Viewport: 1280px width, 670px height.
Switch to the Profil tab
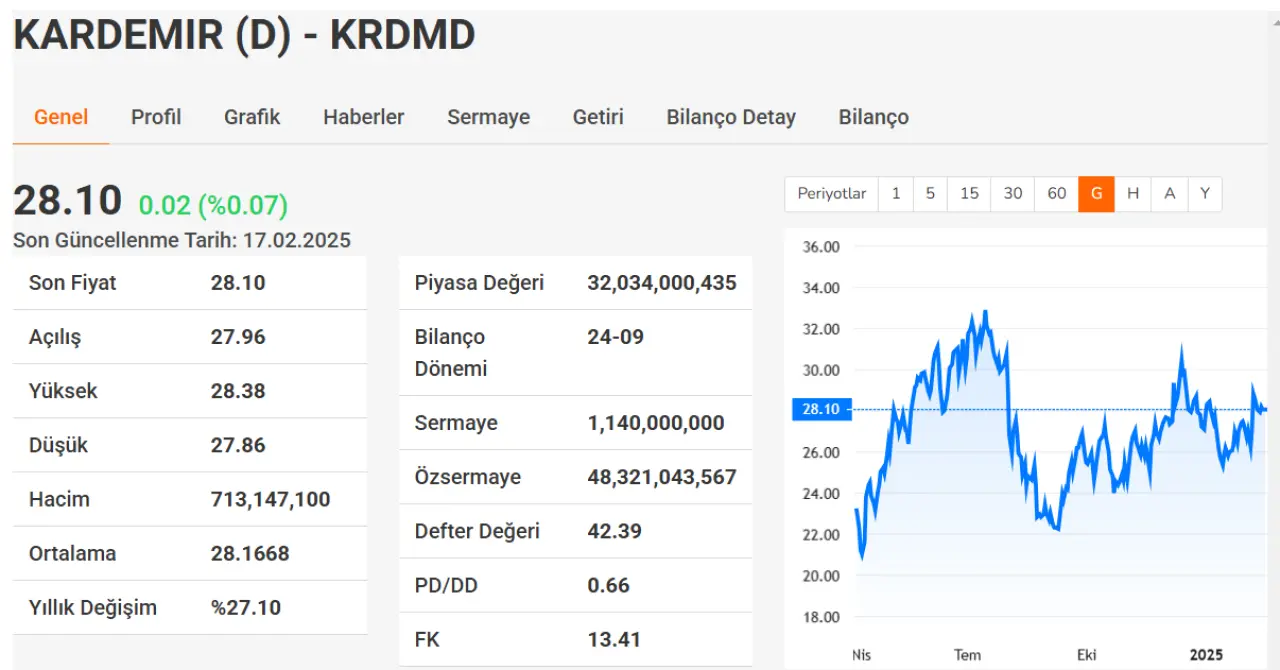[156, 117]
